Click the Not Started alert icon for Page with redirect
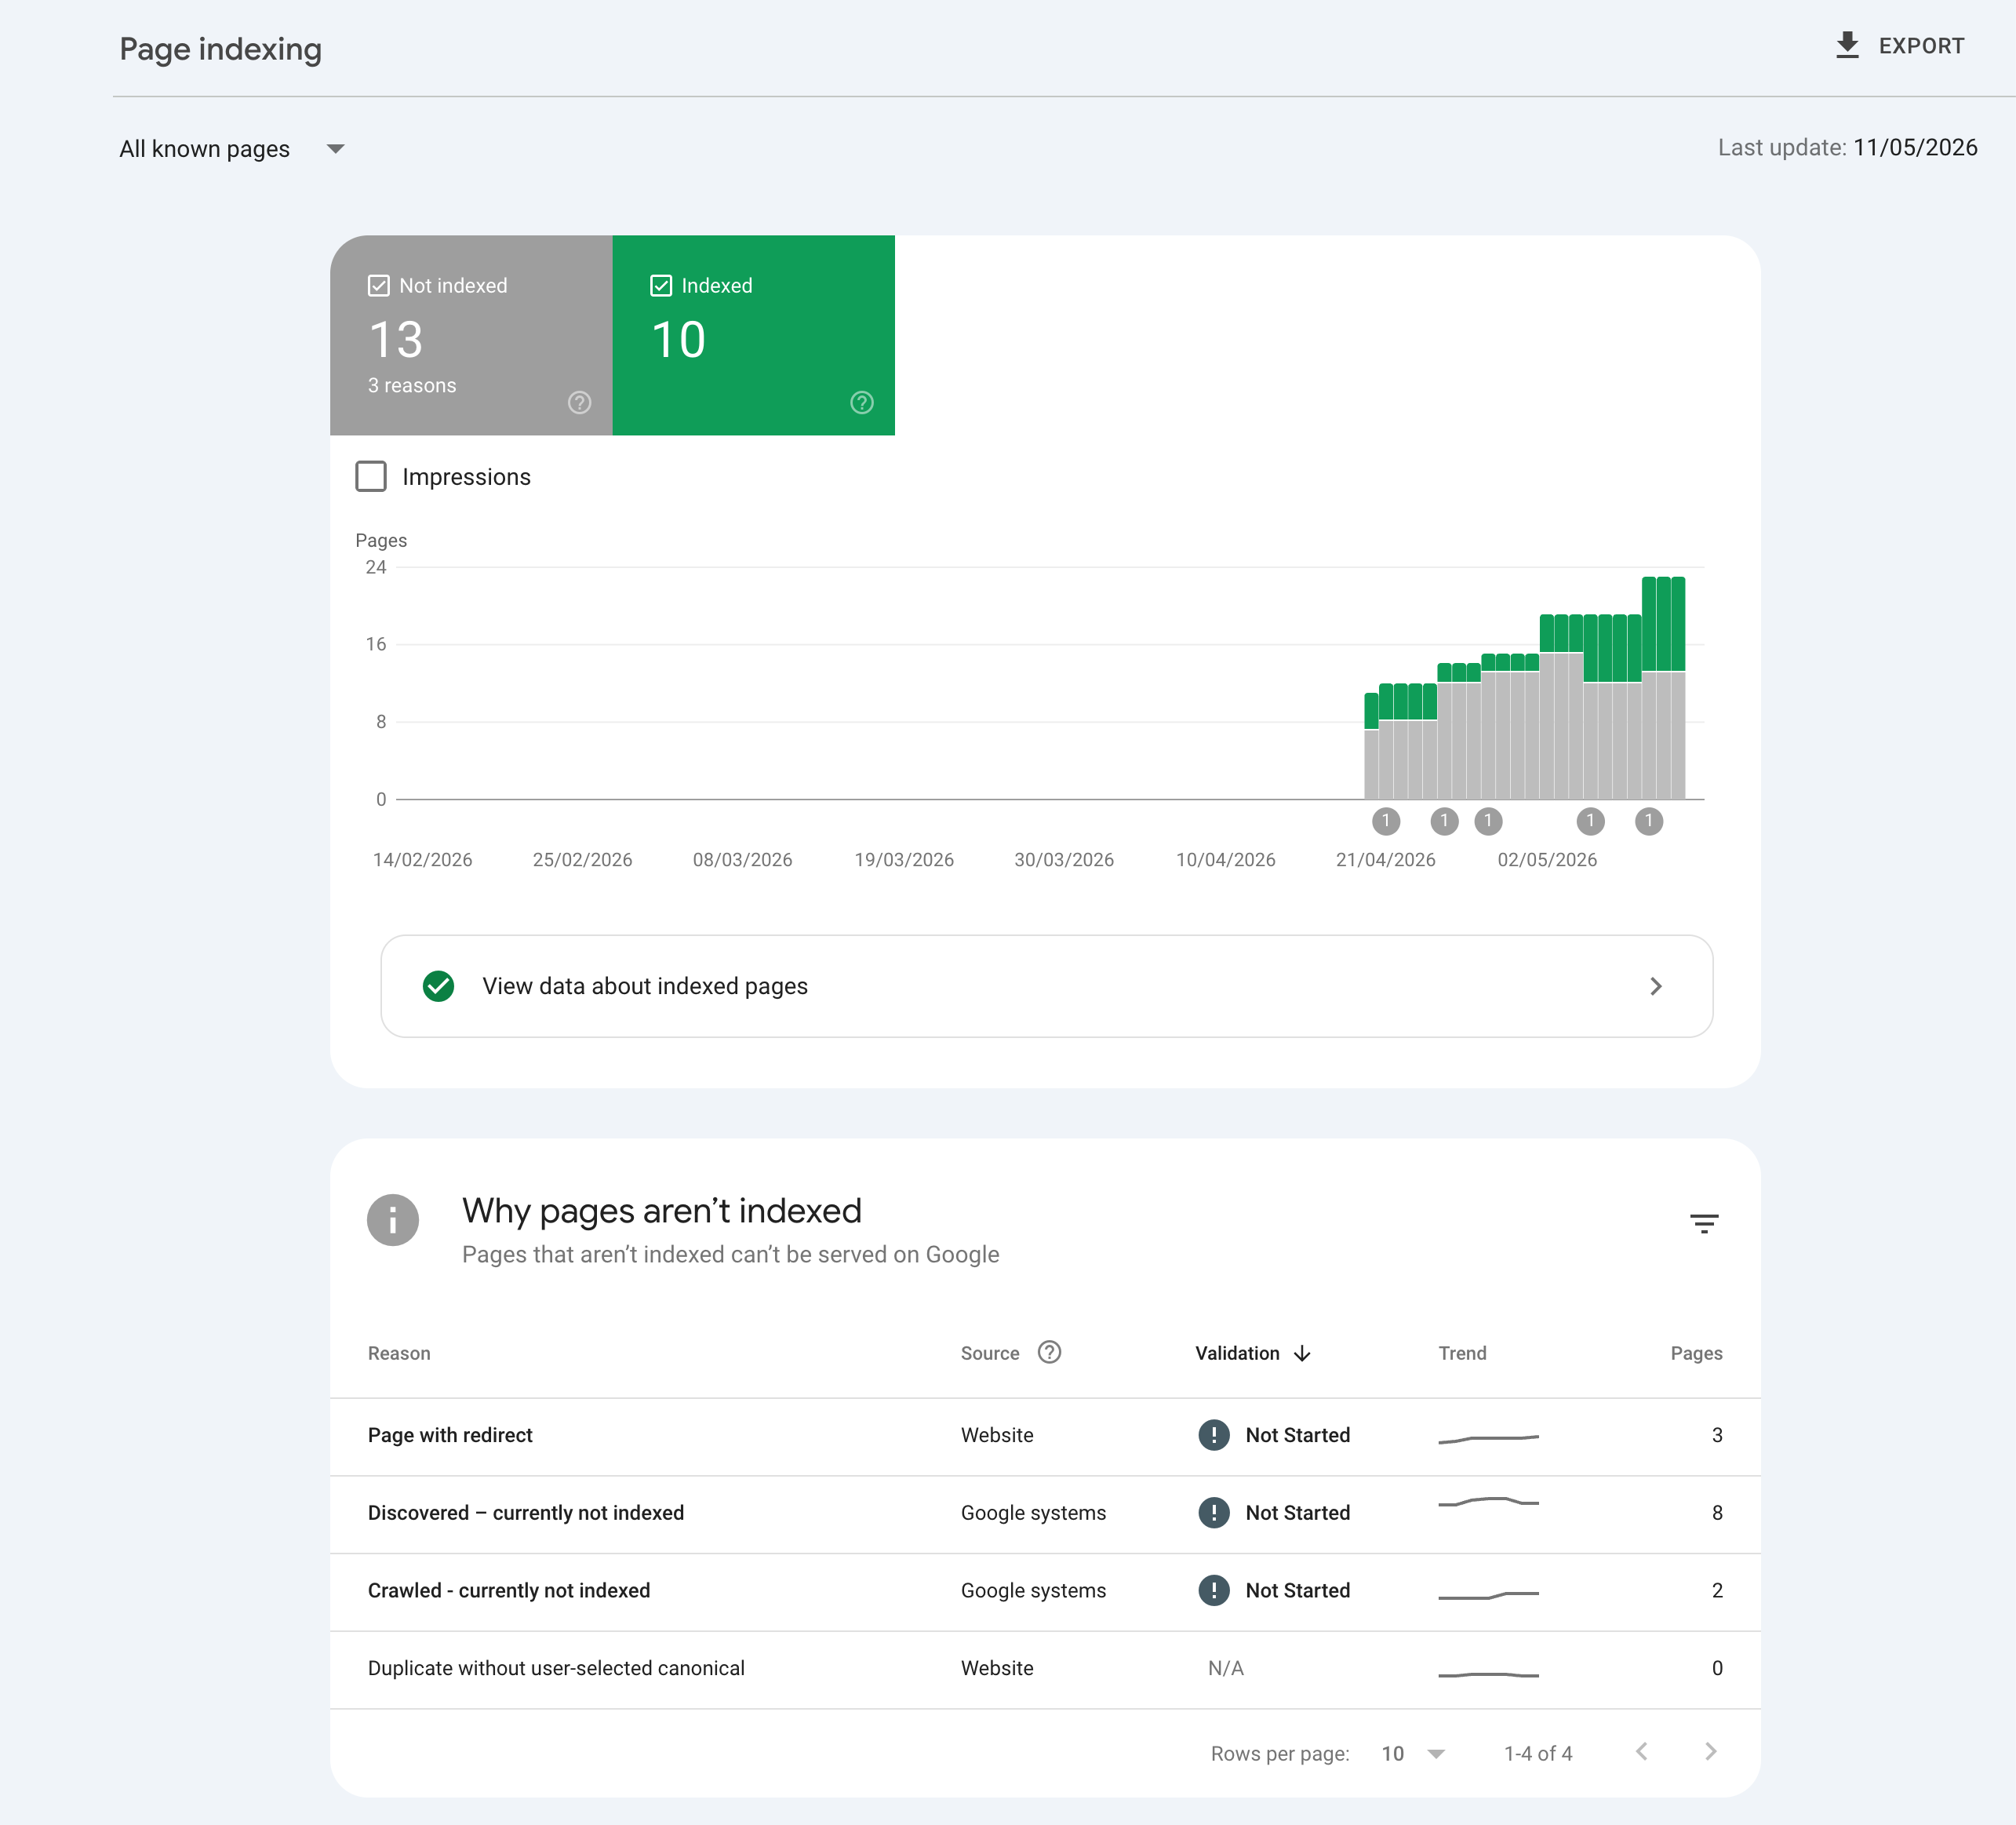The width and height of the screenshot is (2016, 1825). tap(1214, 1435)
